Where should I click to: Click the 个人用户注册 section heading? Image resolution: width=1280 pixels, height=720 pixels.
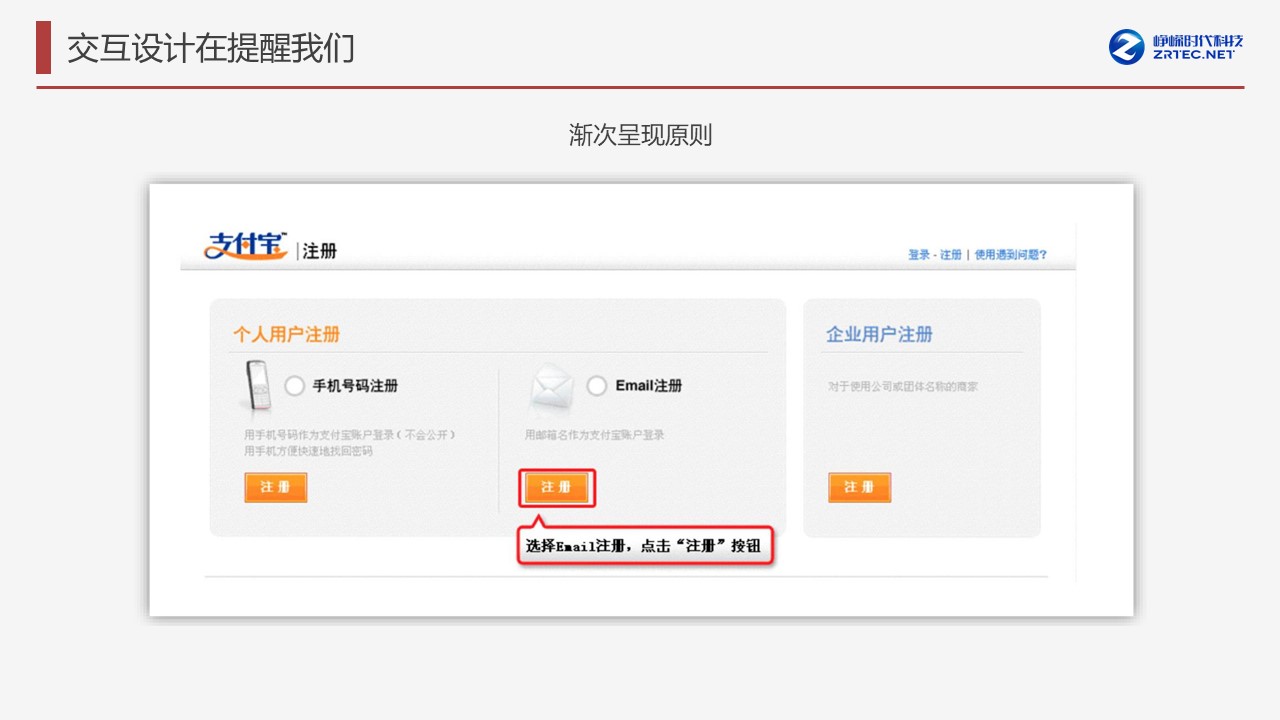coord(287,334)
